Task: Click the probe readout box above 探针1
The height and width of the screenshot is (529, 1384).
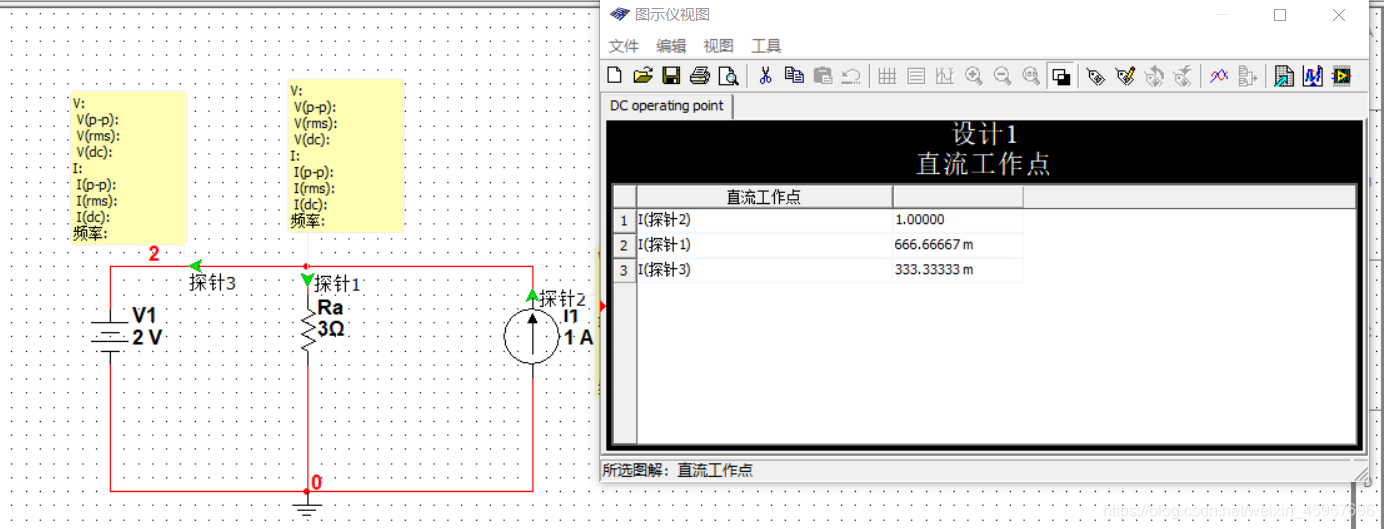Action: point(346,156)
